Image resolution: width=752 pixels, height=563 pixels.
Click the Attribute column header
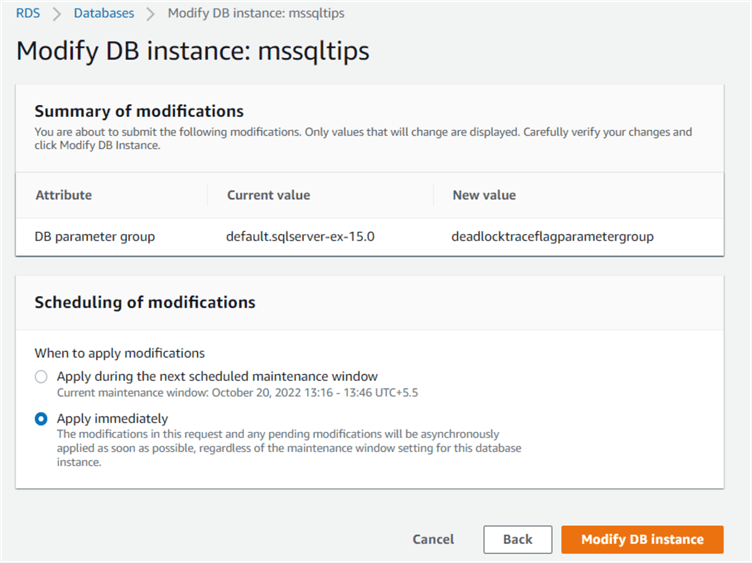tap(63, 195)
